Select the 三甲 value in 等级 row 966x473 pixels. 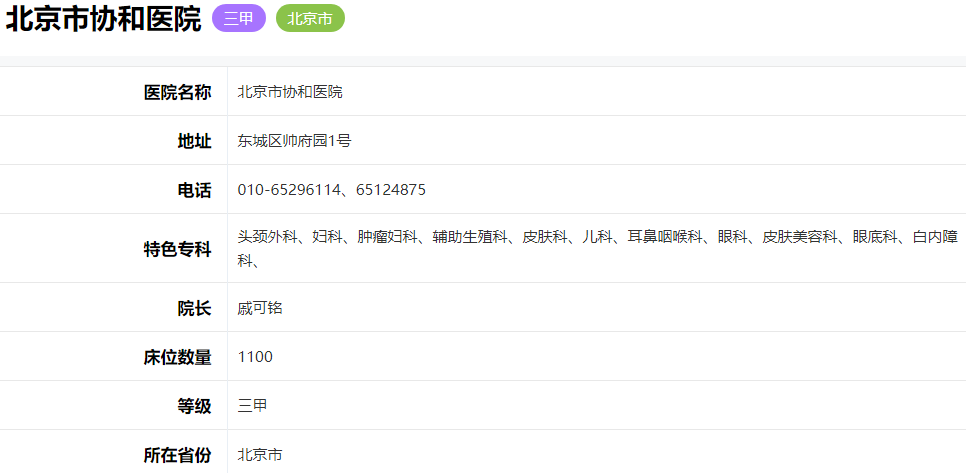coord(253,406)
